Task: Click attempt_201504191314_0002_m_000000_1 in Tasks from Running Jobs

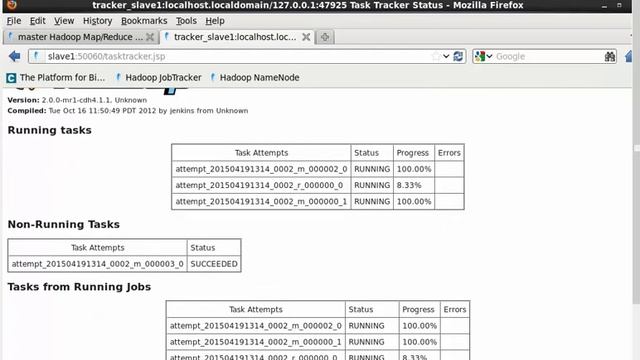Action: click(256, 342)
